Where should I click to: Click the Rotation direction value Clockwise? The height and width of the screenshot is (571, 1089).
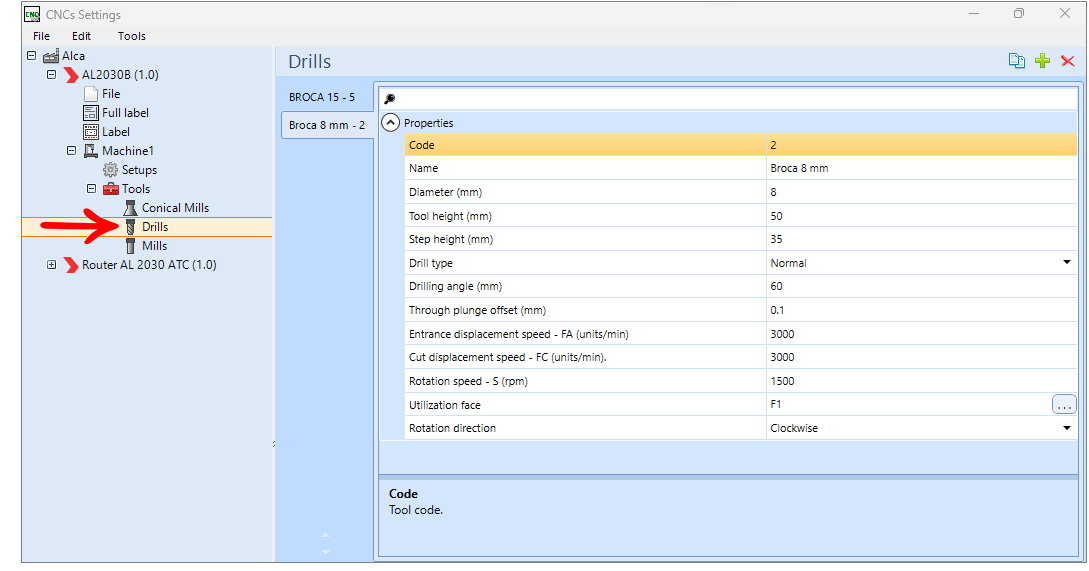pos(794,429)
